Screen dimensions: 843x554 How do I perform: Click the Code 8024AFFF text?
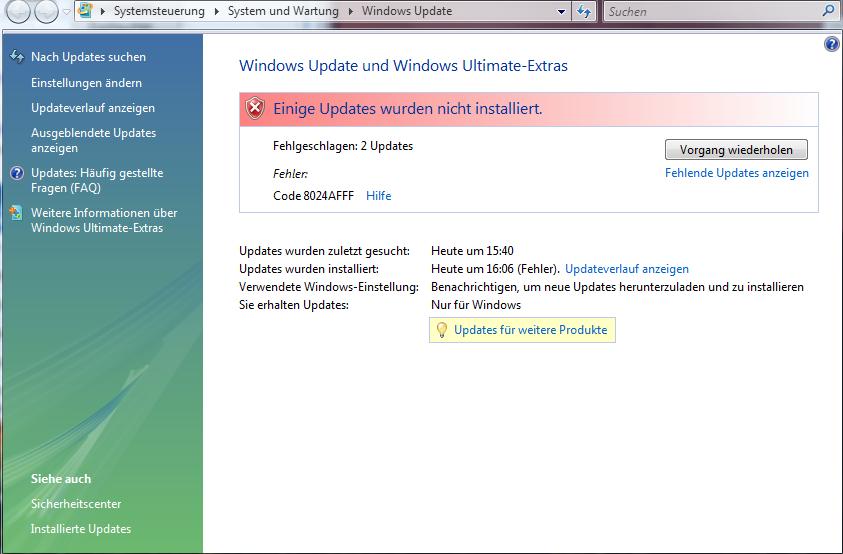313,196
